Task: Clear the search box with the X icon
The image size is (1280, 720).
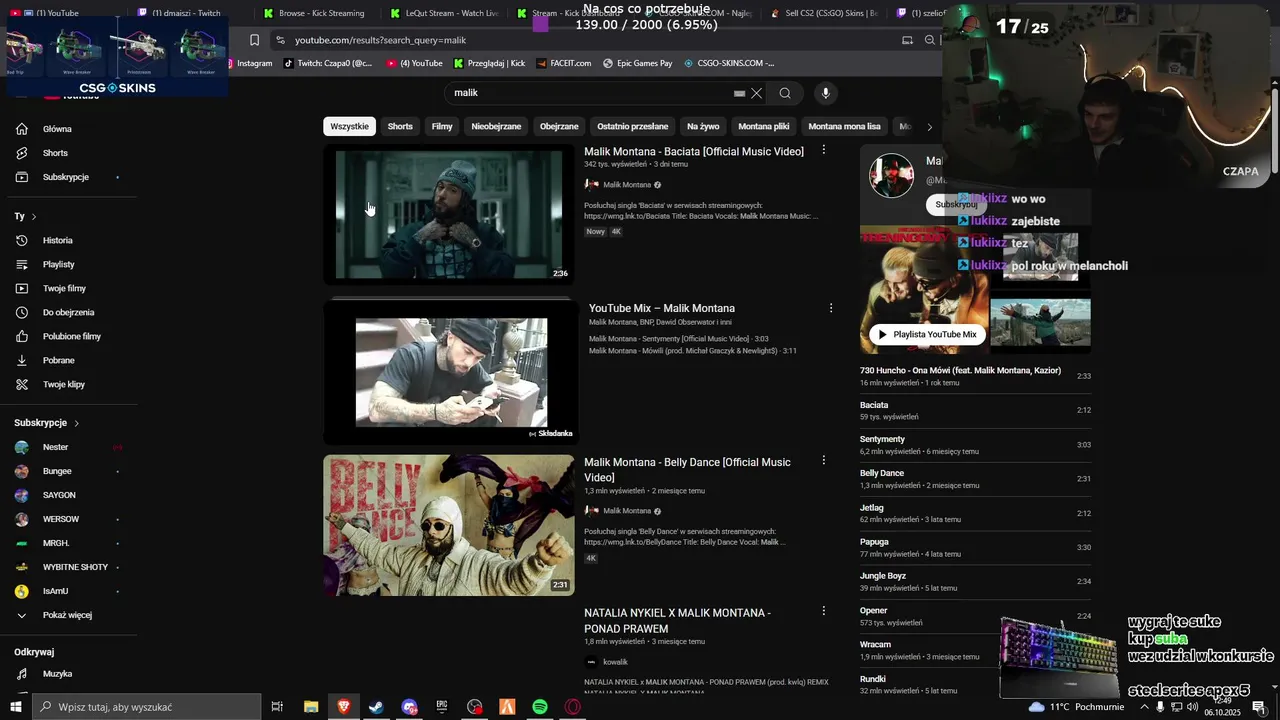Action: pyautogui.click(x=757, y=93)
